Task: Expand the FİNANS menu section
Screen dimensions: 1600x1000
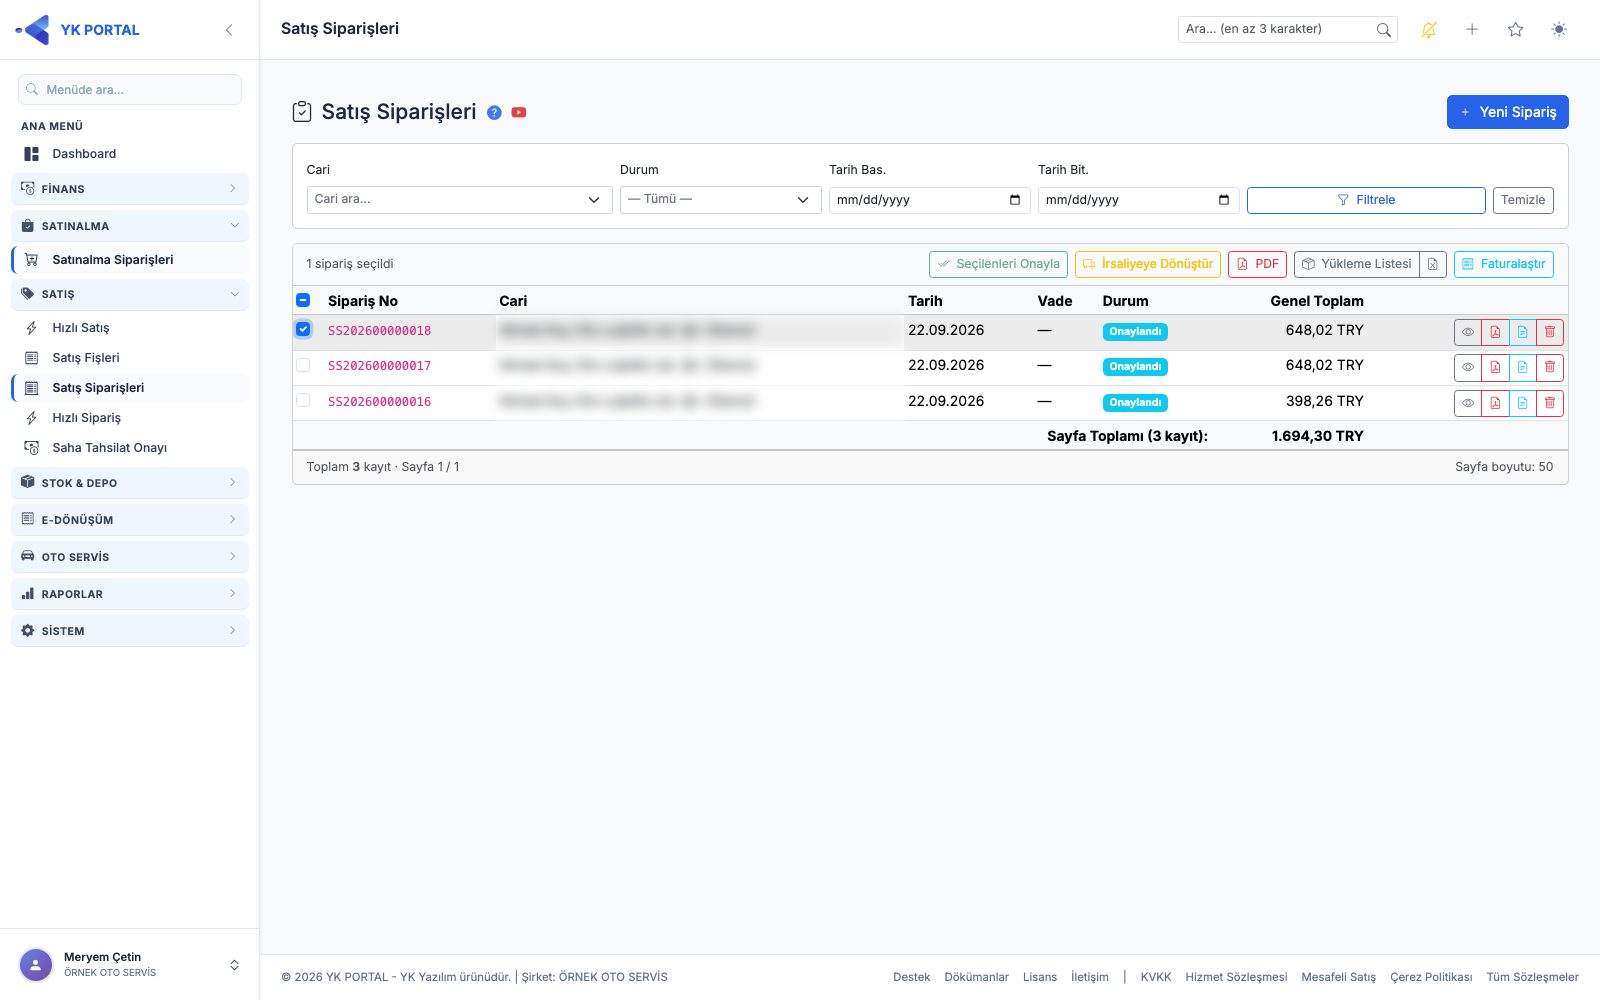Action: [130, 189]
